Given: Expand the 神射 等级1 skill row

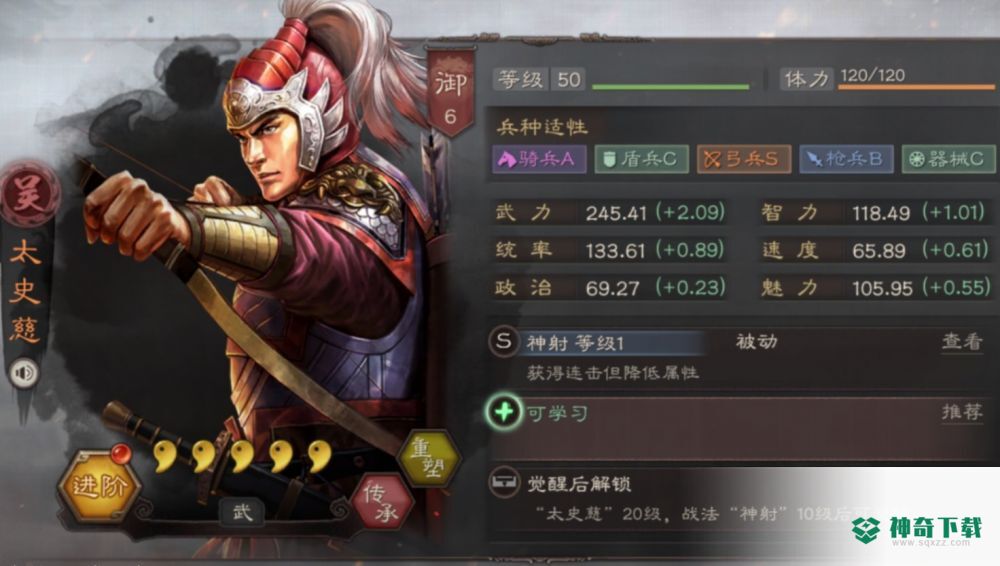Looking at the screenshot, I should tap(740, 357).
